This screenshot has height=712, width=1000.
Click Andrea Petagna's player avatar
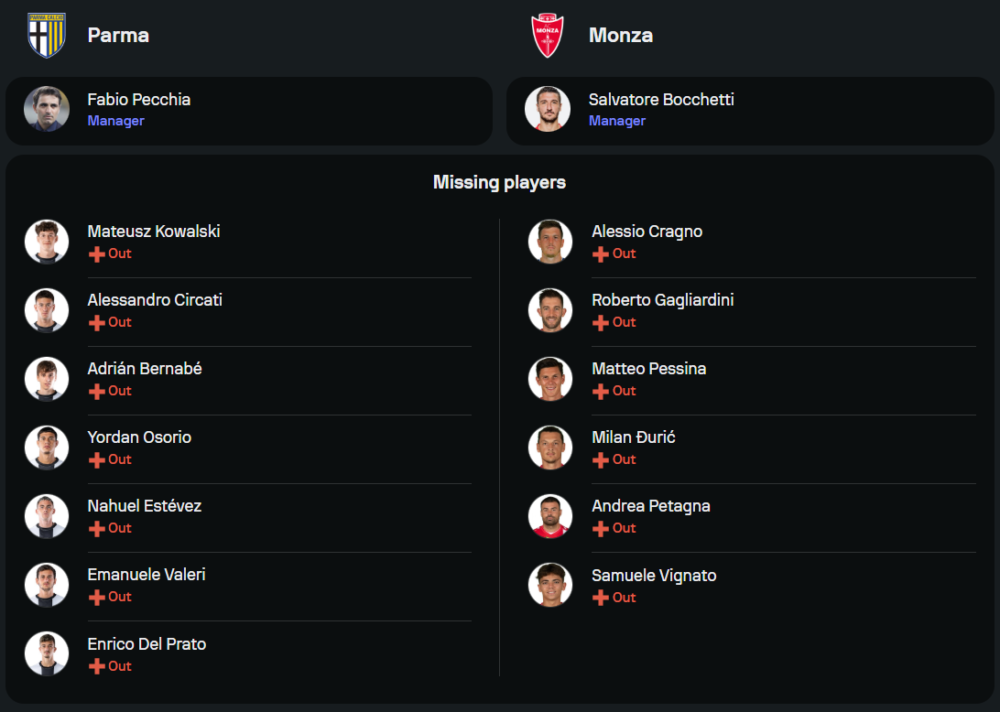click(x=551, y=516)
